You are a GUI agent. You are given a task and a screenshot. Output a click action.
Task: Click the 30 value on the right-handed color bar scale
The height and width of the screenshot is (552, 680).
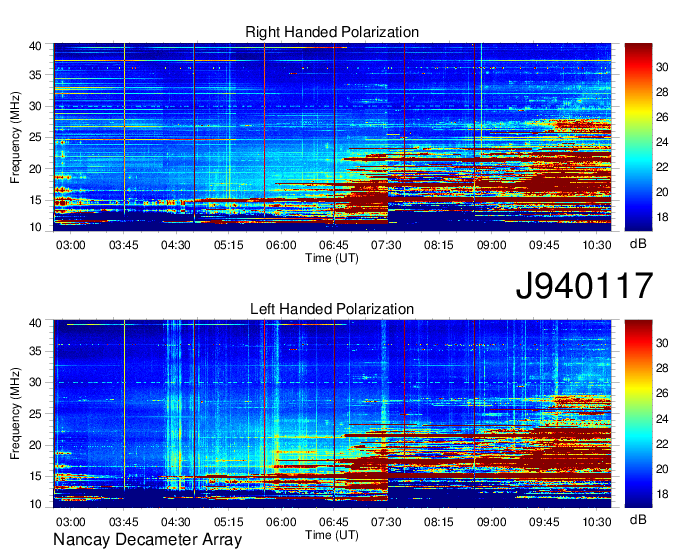click(662, 67)
